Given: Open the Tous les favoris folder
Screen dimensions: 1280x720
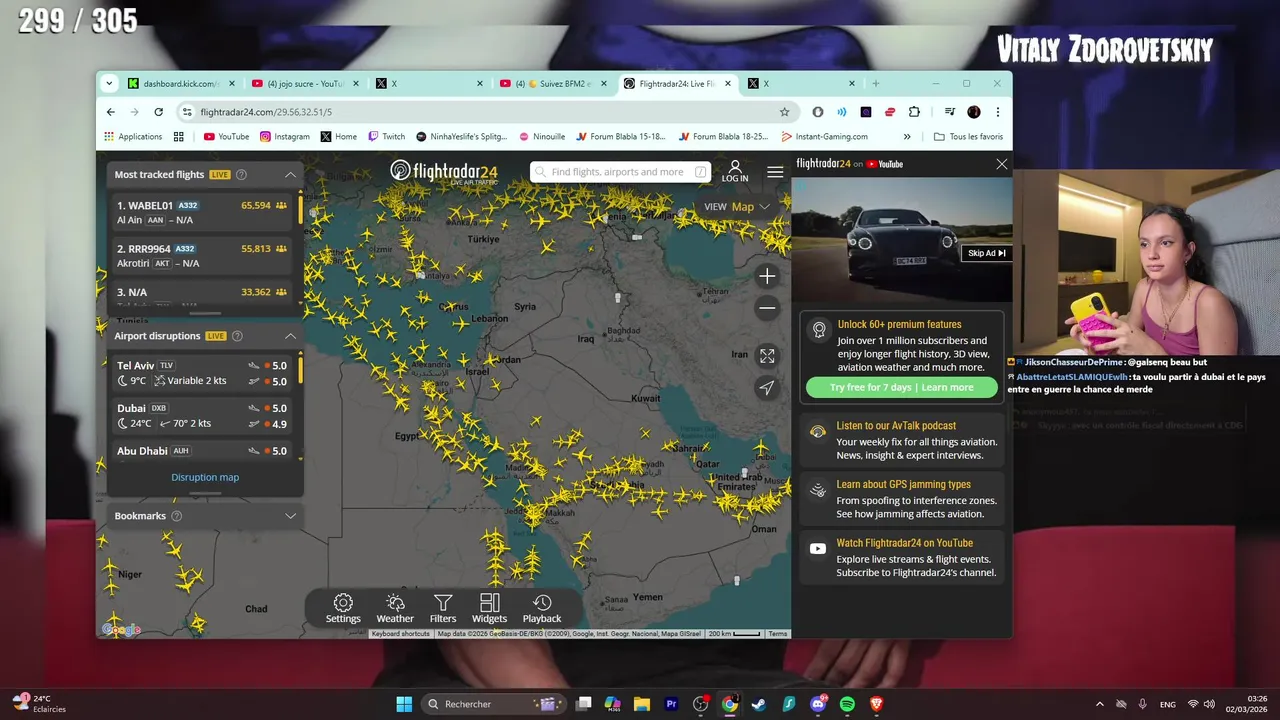Looking at the screenshot, I should tap(968, 136).
